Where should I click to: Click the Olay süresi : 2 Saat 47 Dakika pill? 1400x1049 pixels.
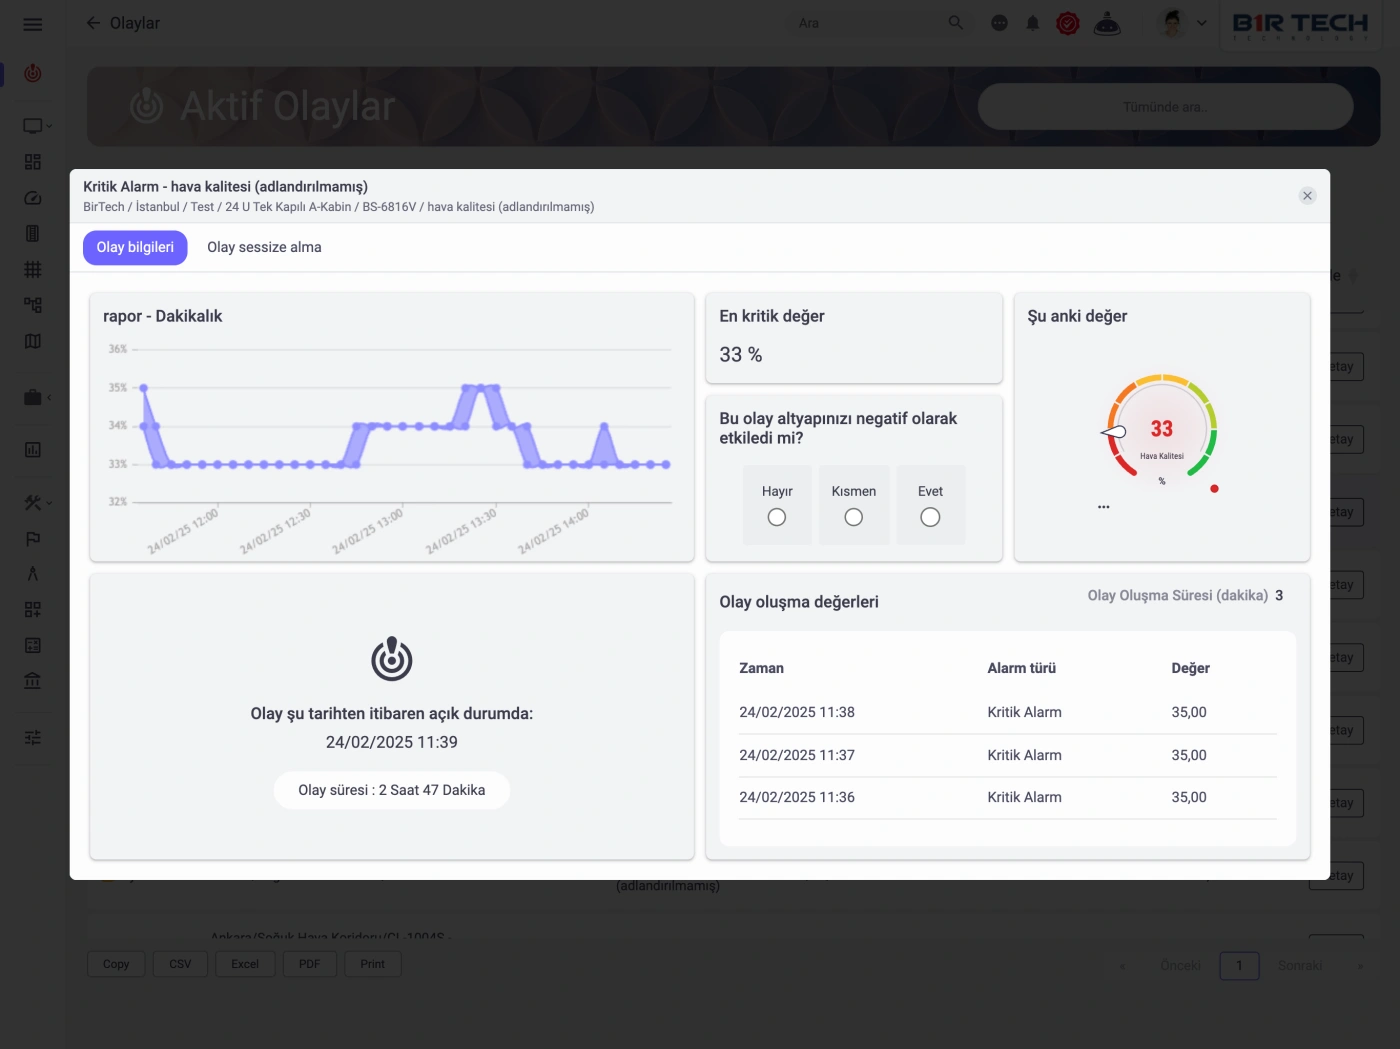coord(392,790)
